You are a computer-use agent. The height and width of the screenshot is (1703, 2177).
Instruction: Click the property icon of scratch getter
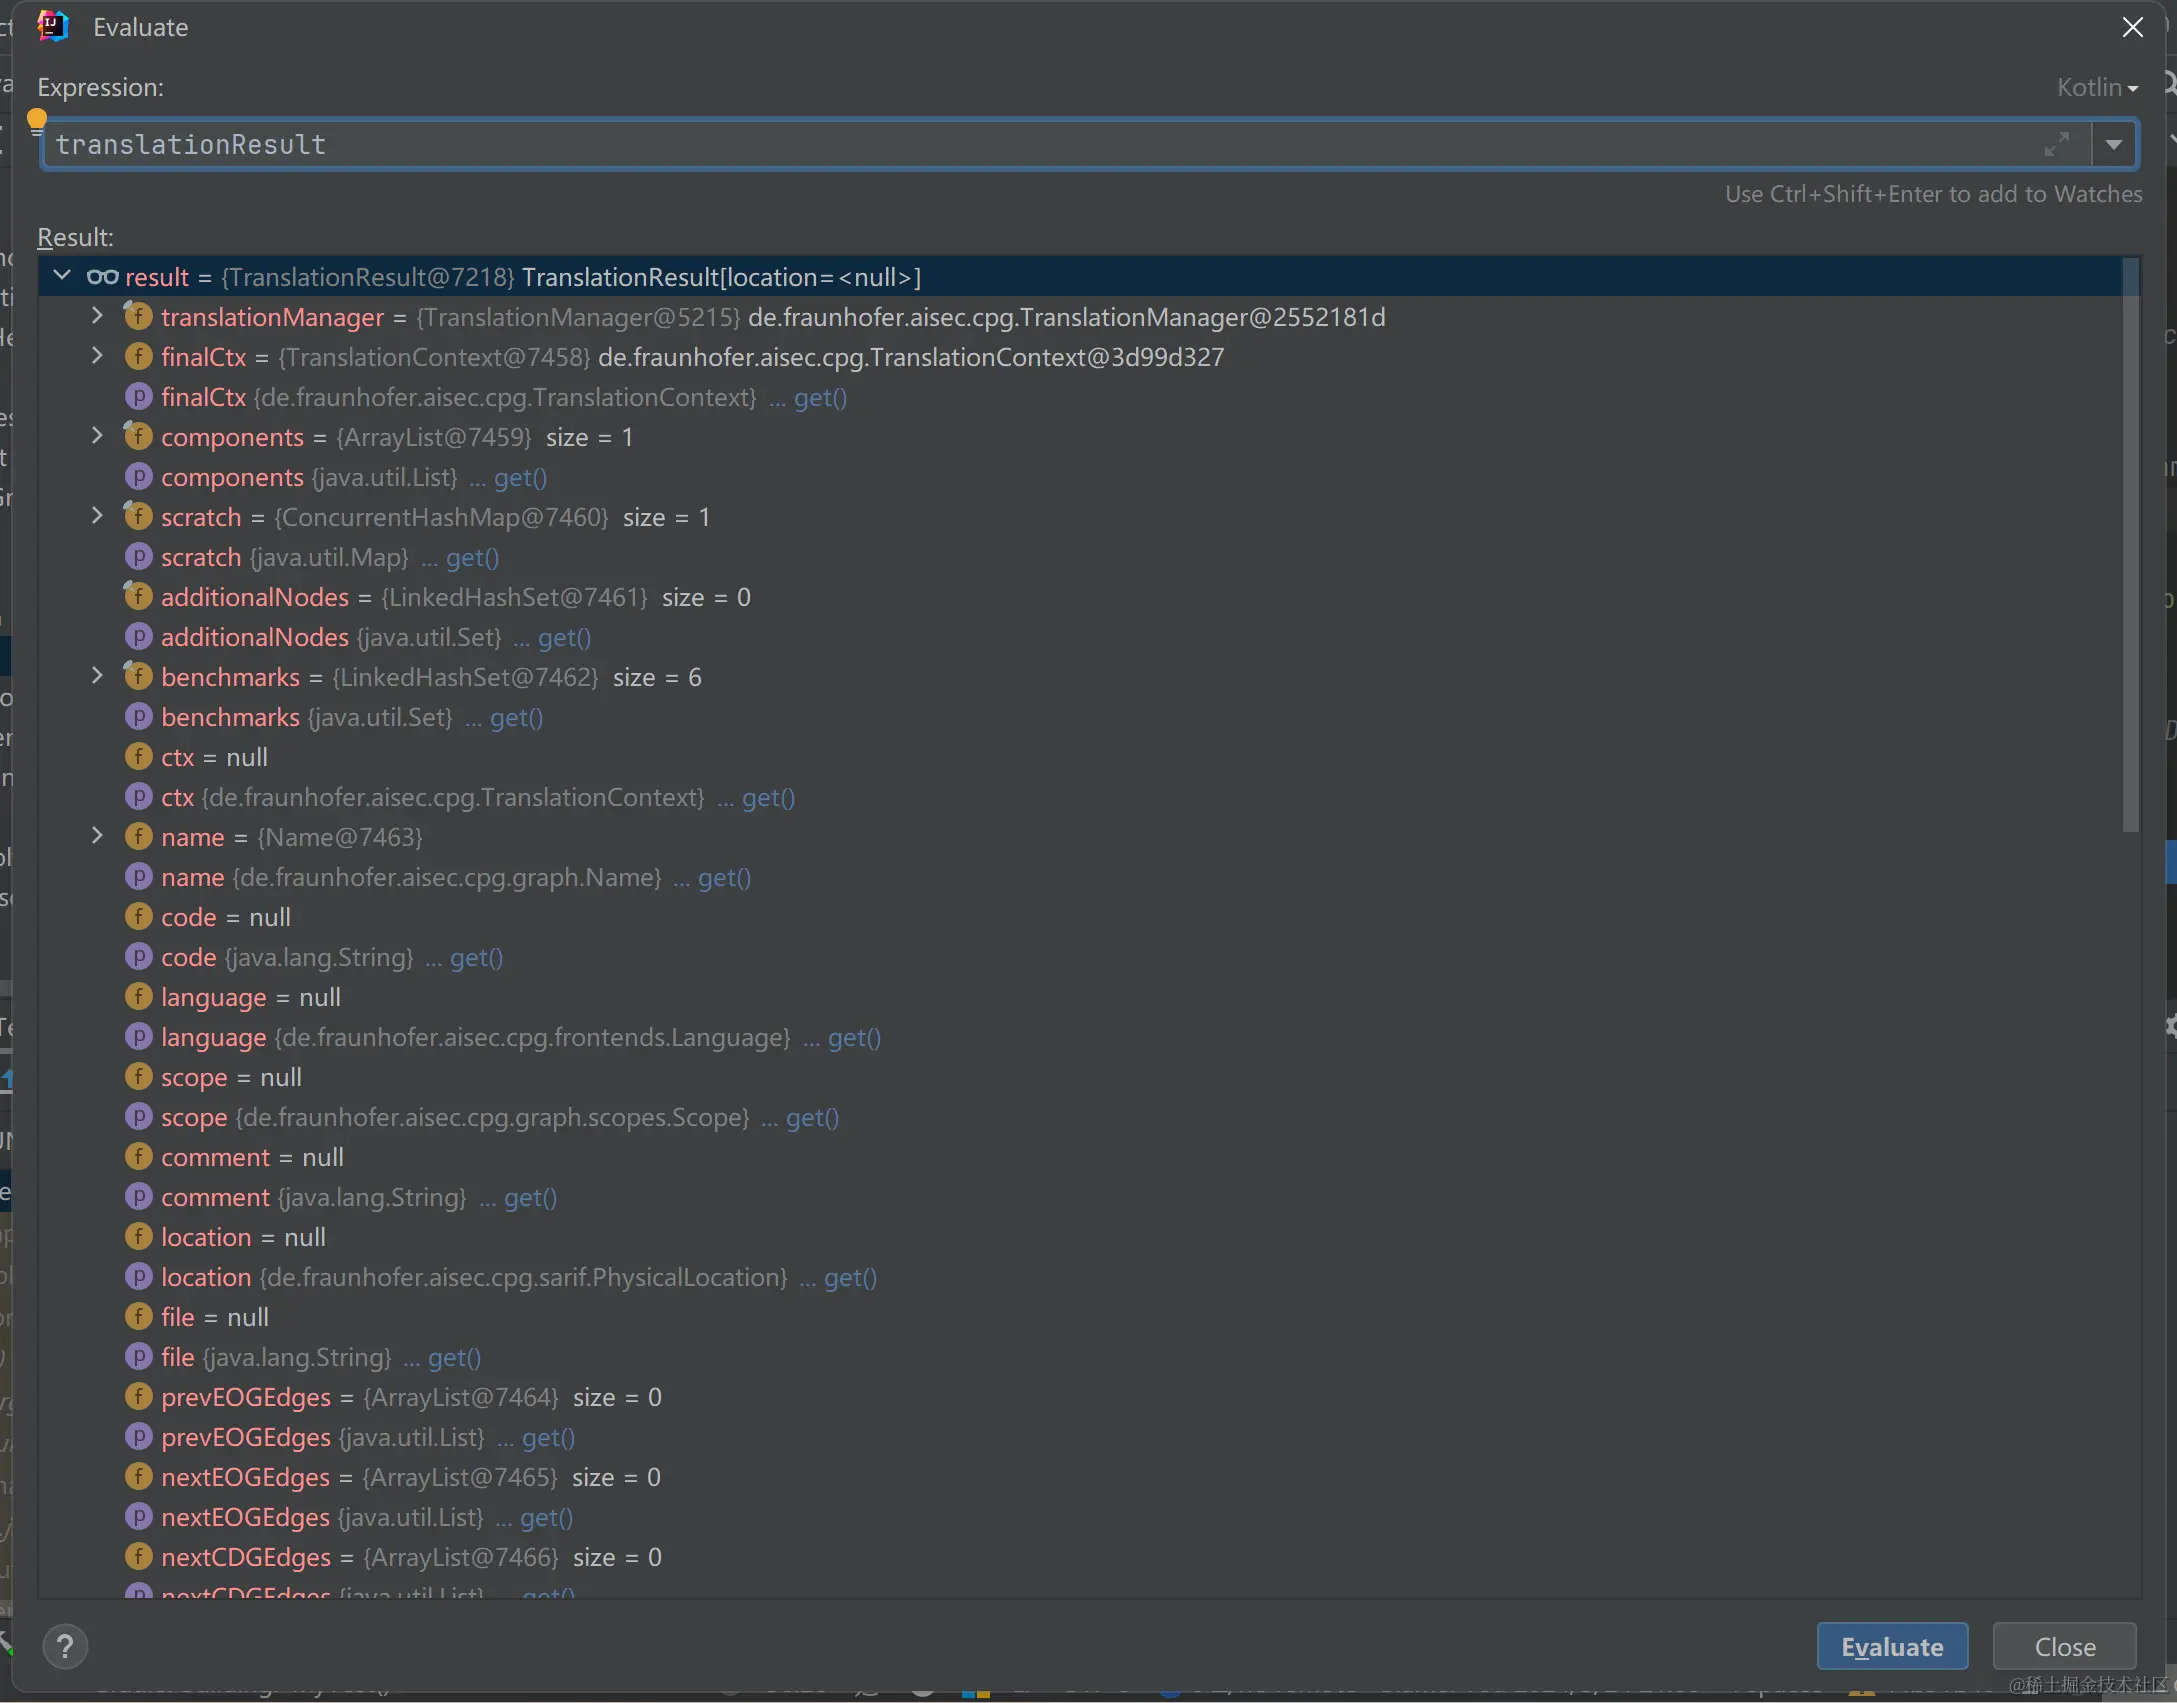pos(138,557)
